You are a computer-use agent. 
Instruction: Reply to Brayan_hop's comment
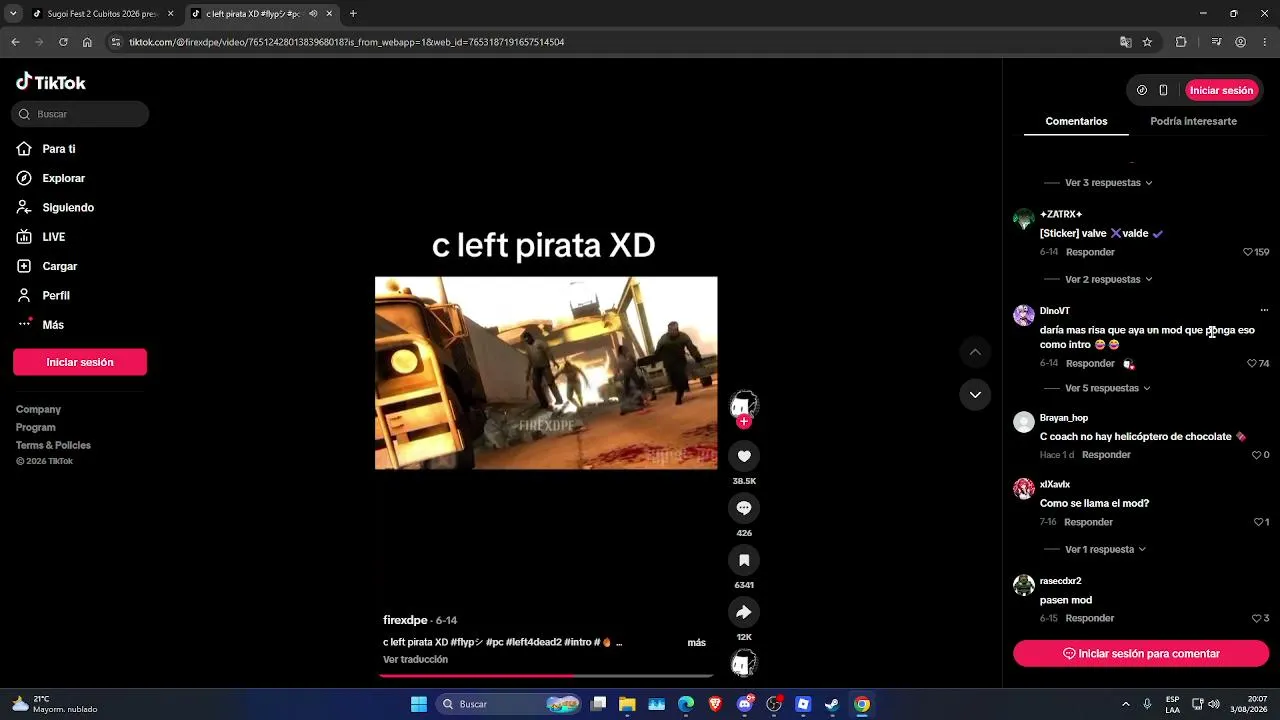(x=1106, y=455)
